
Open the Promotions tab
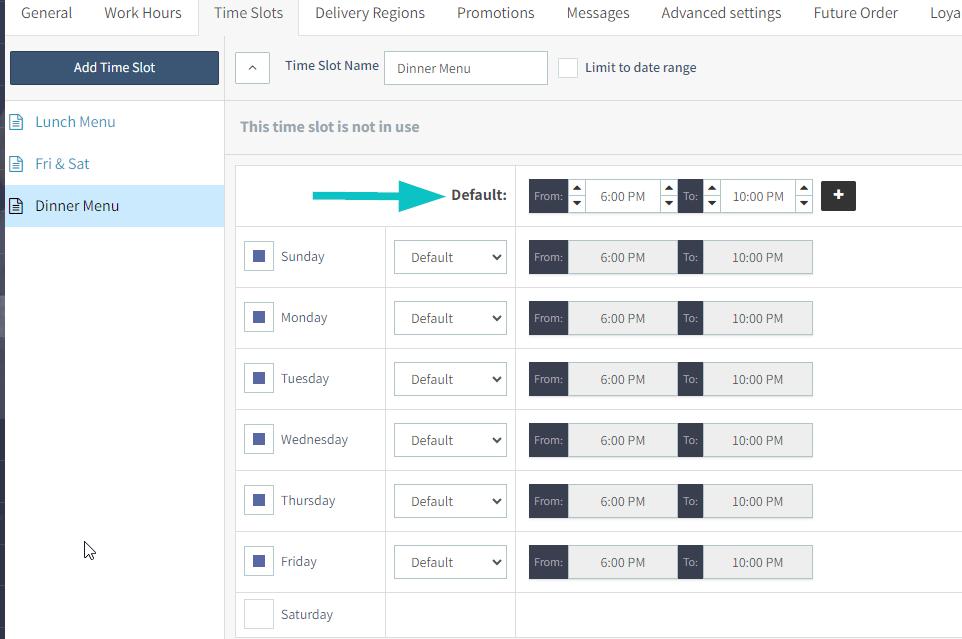pyautogui.click(x=495, y=14)
